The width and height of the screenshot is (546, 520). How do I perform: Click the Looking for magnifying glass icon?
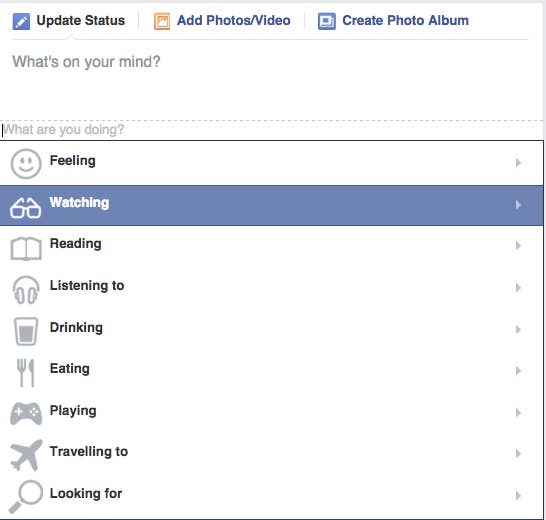25,497
